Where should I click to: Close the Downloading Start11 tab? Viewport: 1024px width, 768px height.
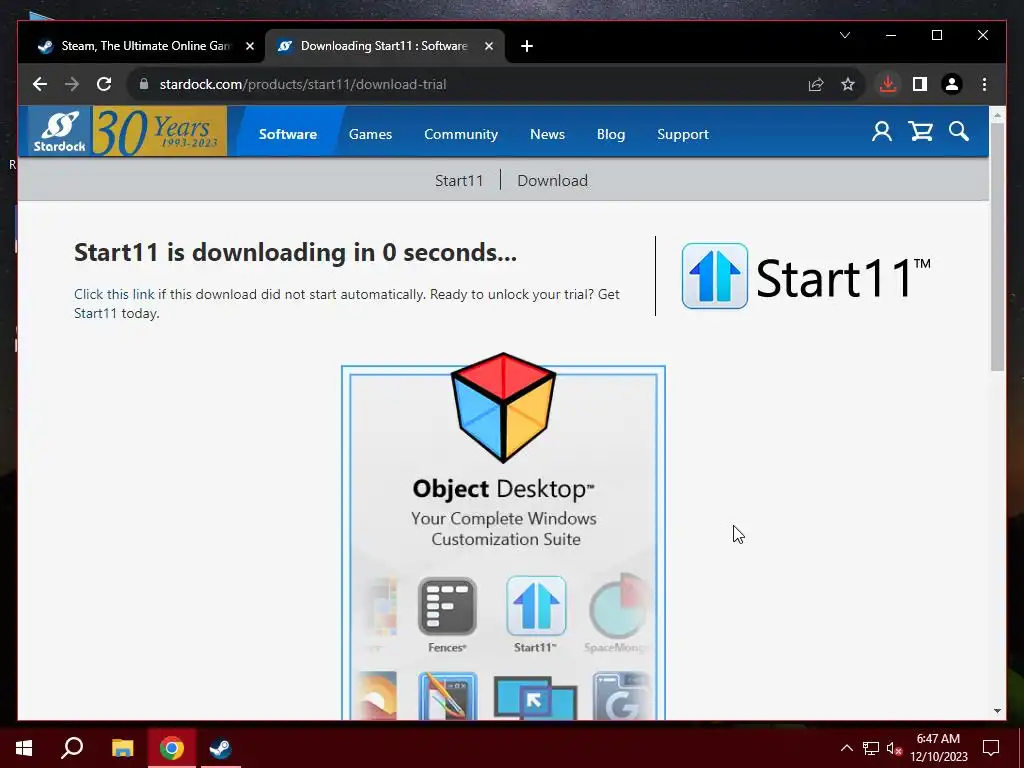coord(488,46)
